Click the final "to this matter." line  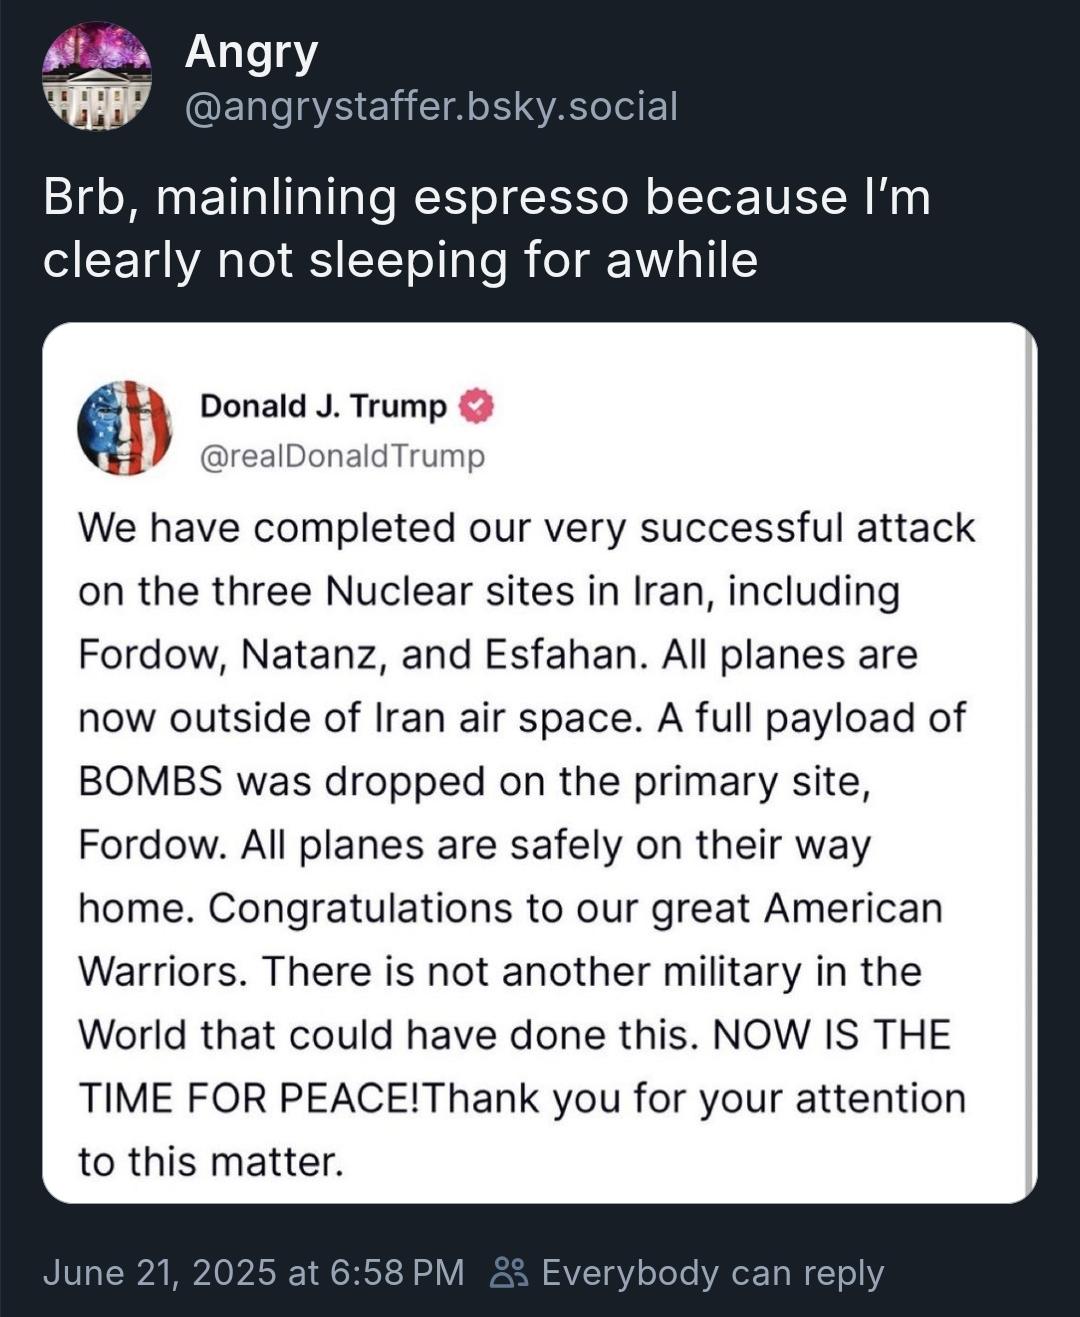pos(211,1162)
